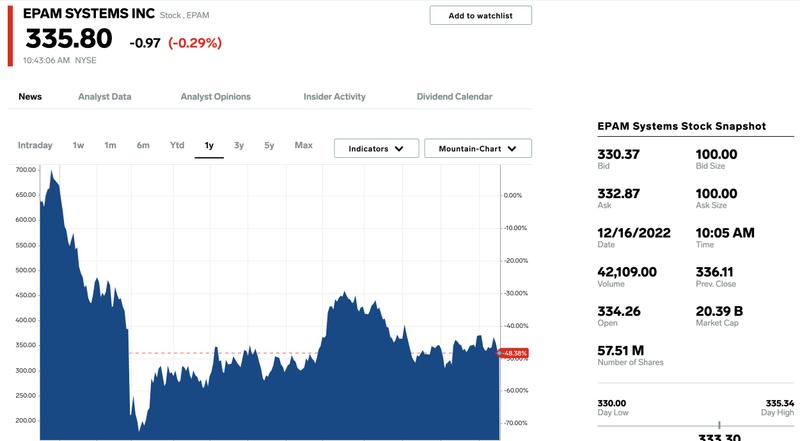Select the 1y chart range
Screen dimensions: 800x441
click(x=209, y=145)
